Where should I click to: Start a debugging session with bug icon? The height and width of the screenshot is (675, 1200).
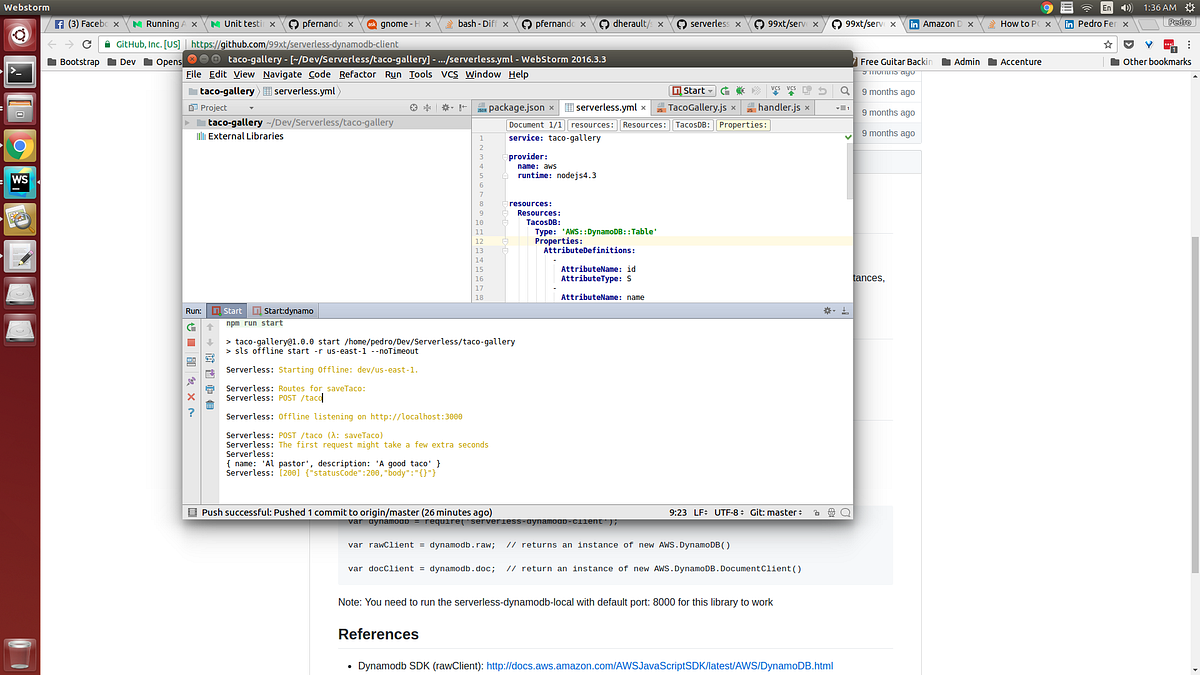tap(740, 90)
